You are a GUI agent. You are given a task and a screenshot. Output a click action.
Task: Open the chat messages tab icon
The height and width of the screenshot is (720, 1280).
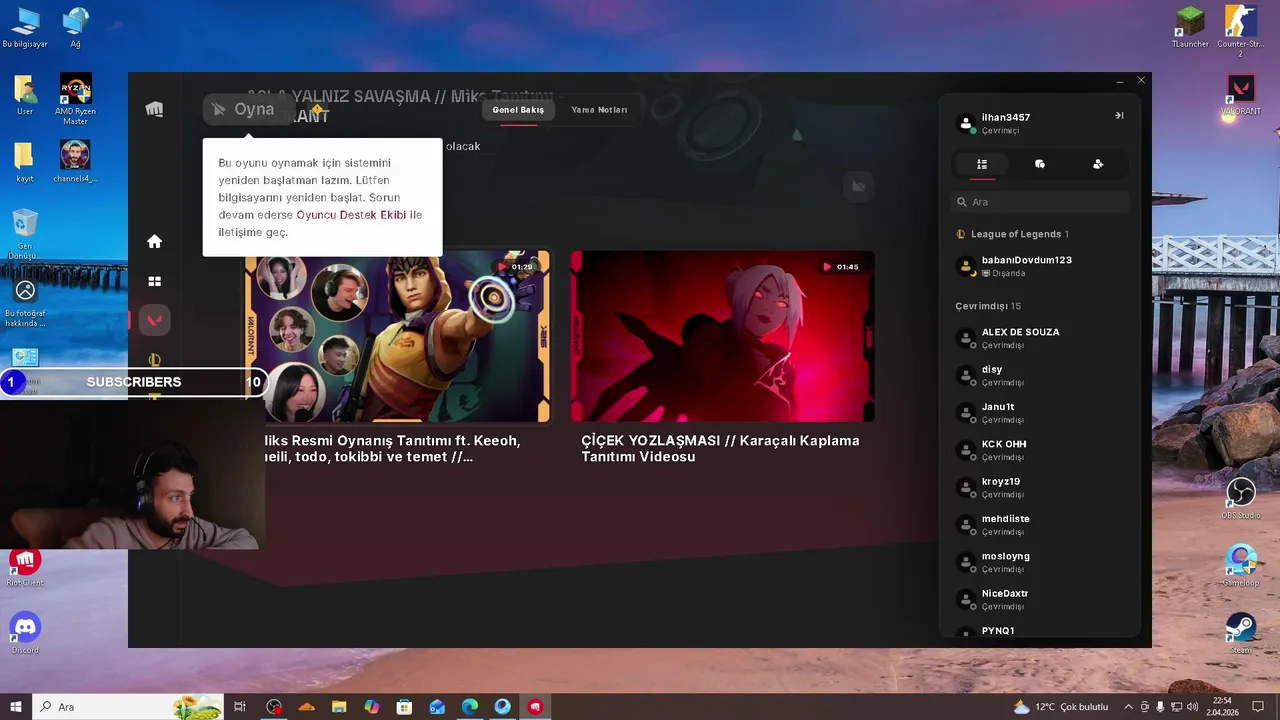(x=1040, y=164)
